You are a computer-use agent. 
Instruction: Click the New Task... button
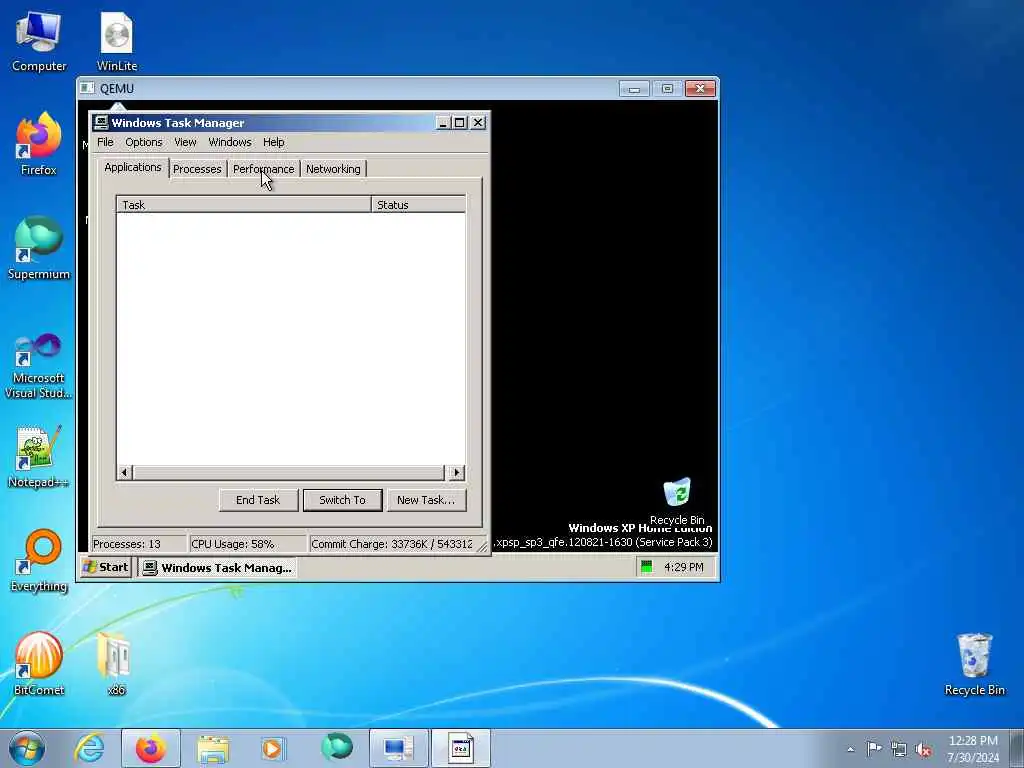[x=426, y=500]
